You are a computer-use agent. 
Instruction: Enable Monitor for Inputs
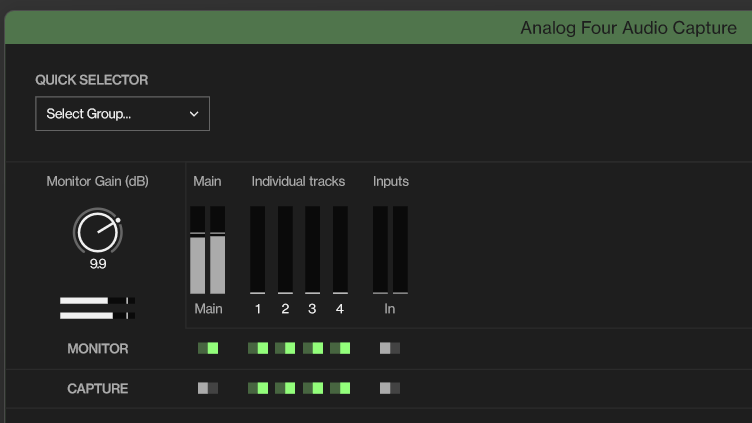coord(390,348)
